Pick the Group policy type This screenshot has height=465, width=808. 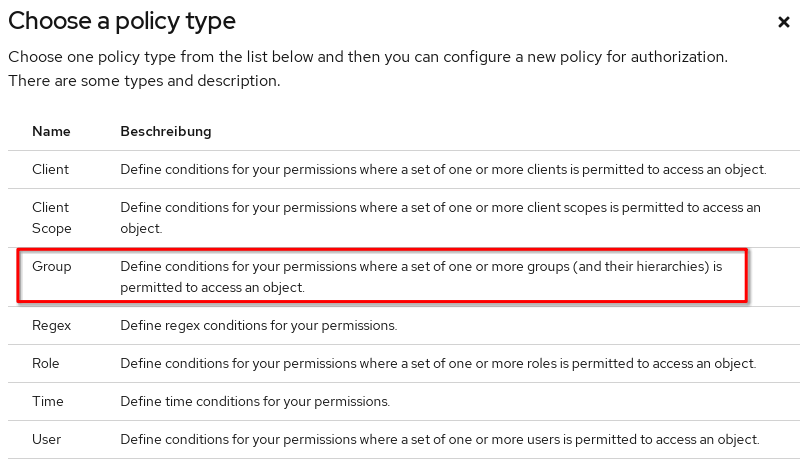coord(52,267)
